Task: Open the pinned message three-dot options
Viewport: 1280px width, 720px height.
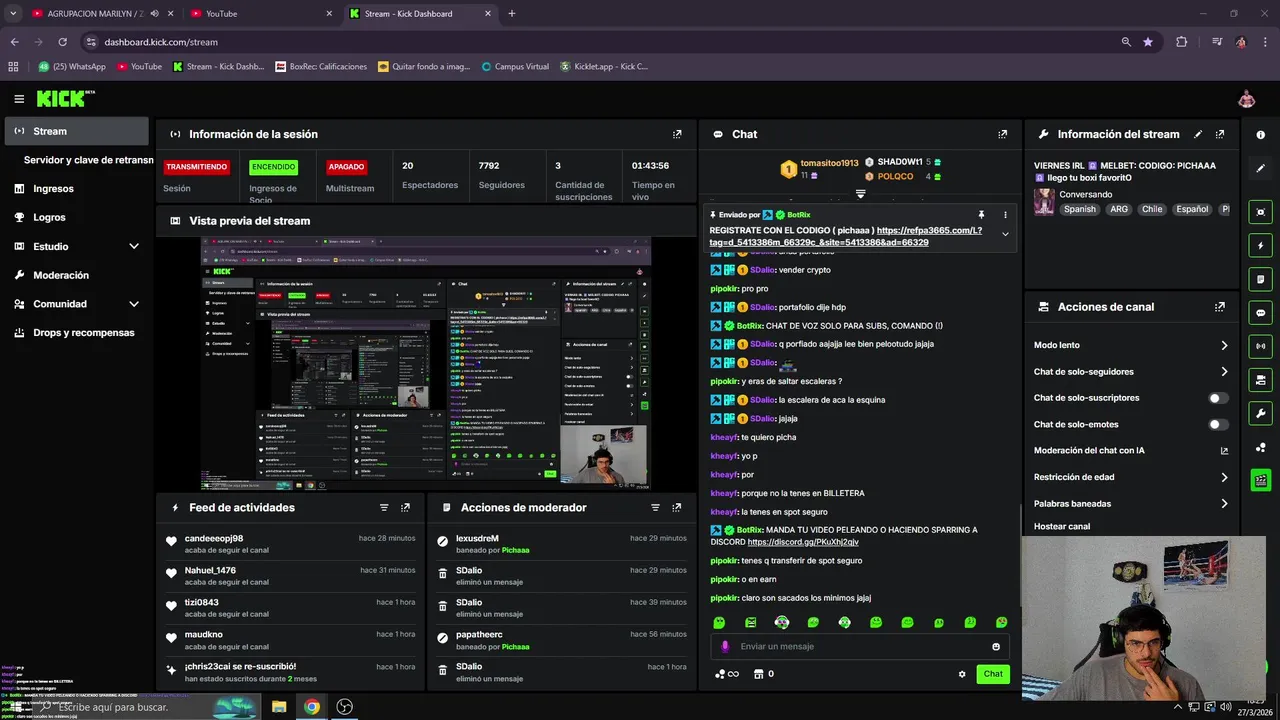Action: pos(1005,215)
